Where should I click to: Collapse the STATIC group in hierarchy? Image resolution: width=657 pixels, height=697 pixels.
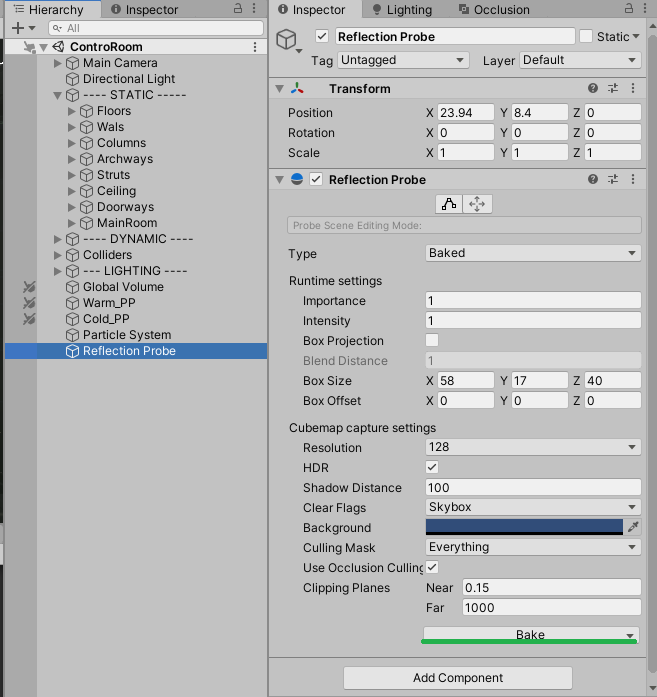tap(57, 95)
